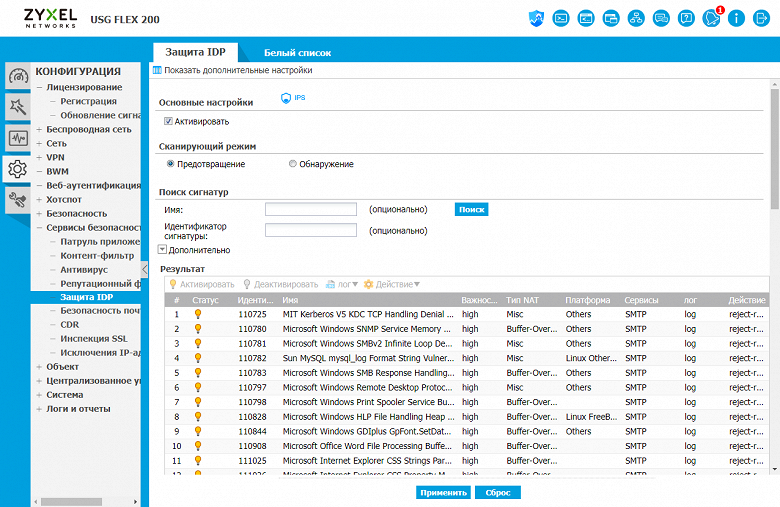Click the signature Имя input field
Viewport: 780px width, 507px height.
[x=311, y=209]
